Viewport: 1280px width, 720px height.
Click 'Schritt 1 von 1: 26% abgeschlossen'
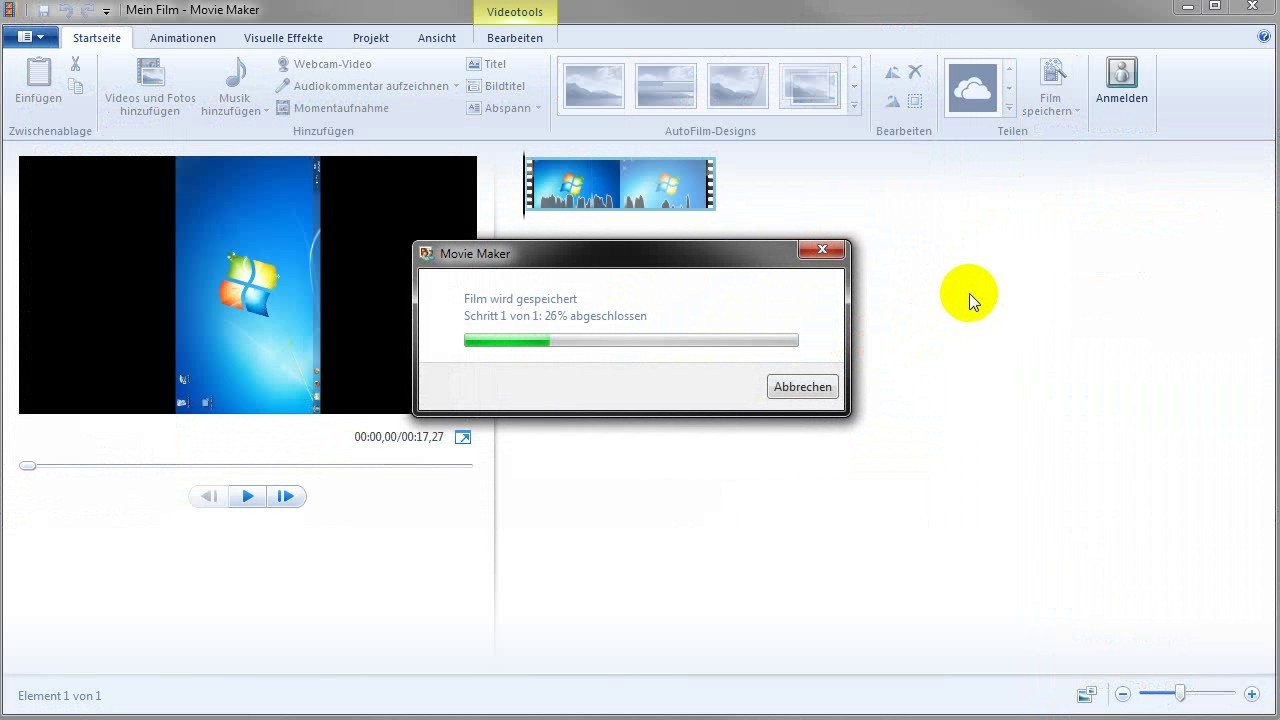[x=555, y=316]
